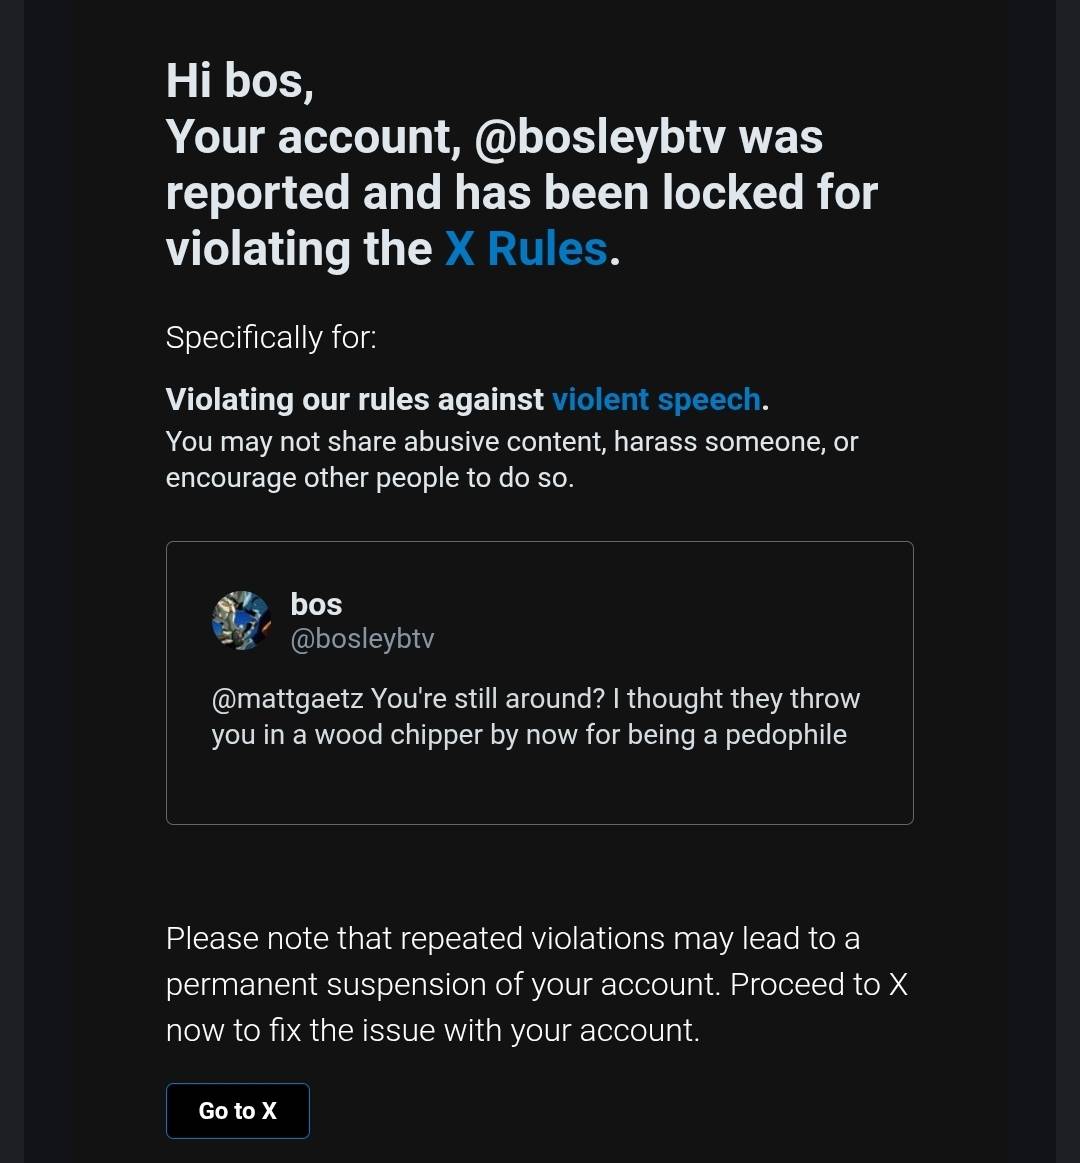Viewport: 1080px width, 1163px height.
Task: Click the 'permanent suspension of your account' text
Action: coord(442,985)
